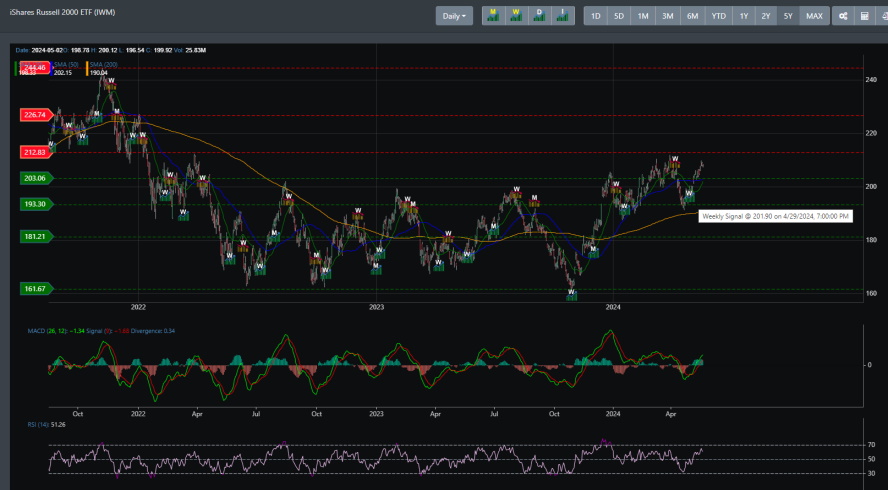
Task: Click the 203.06 support level label
Action: pos(36,178)
